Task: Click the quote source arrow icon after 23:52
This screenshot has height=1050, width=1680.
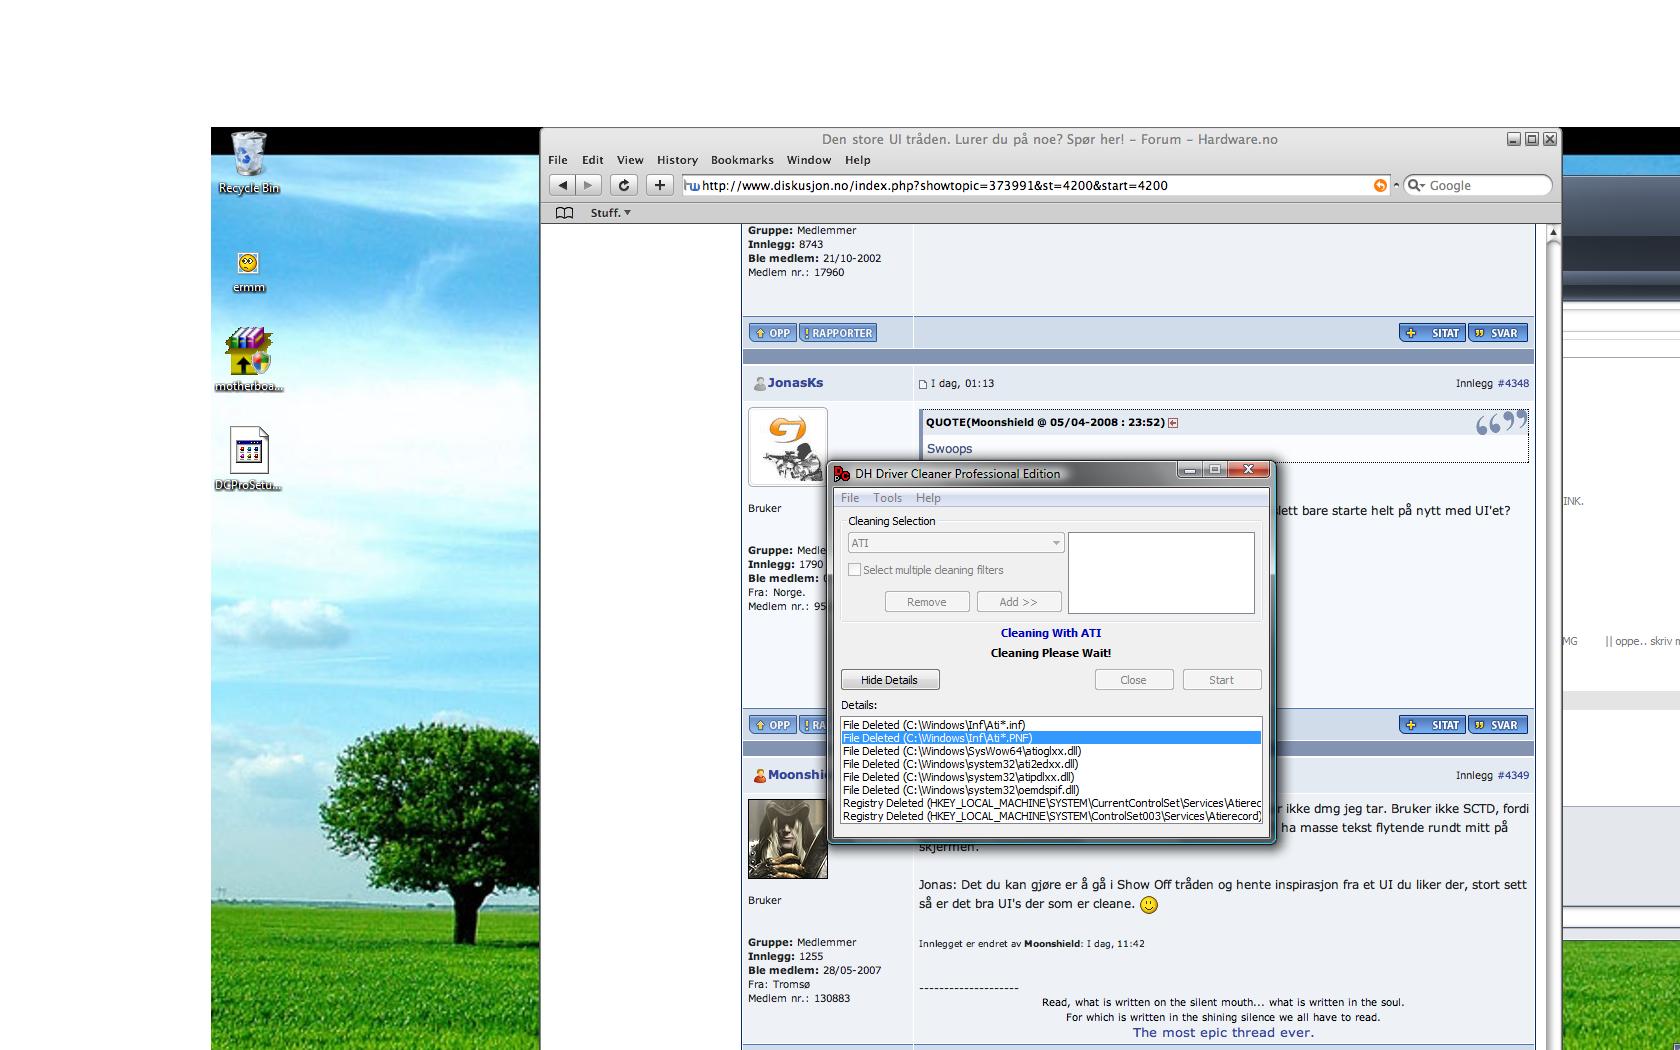Action: coord(1173,423)
